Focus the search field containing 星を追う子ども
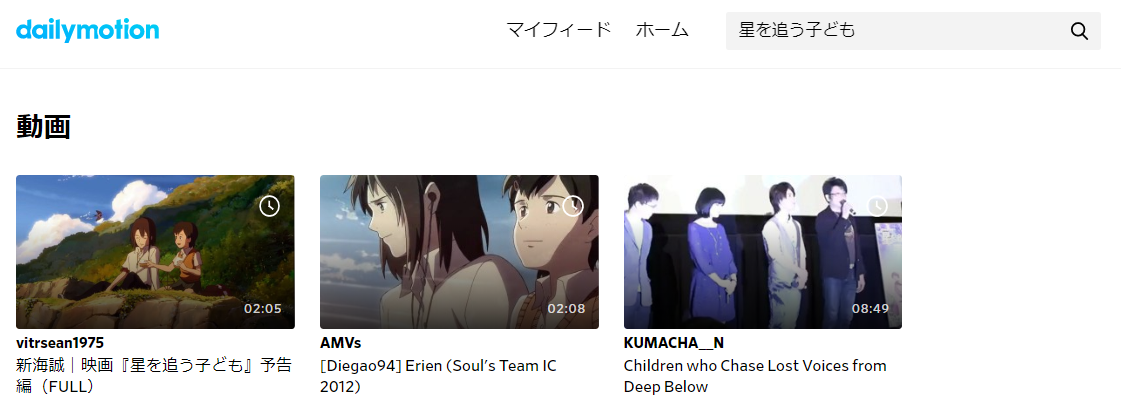 click(x=897, y=31)
